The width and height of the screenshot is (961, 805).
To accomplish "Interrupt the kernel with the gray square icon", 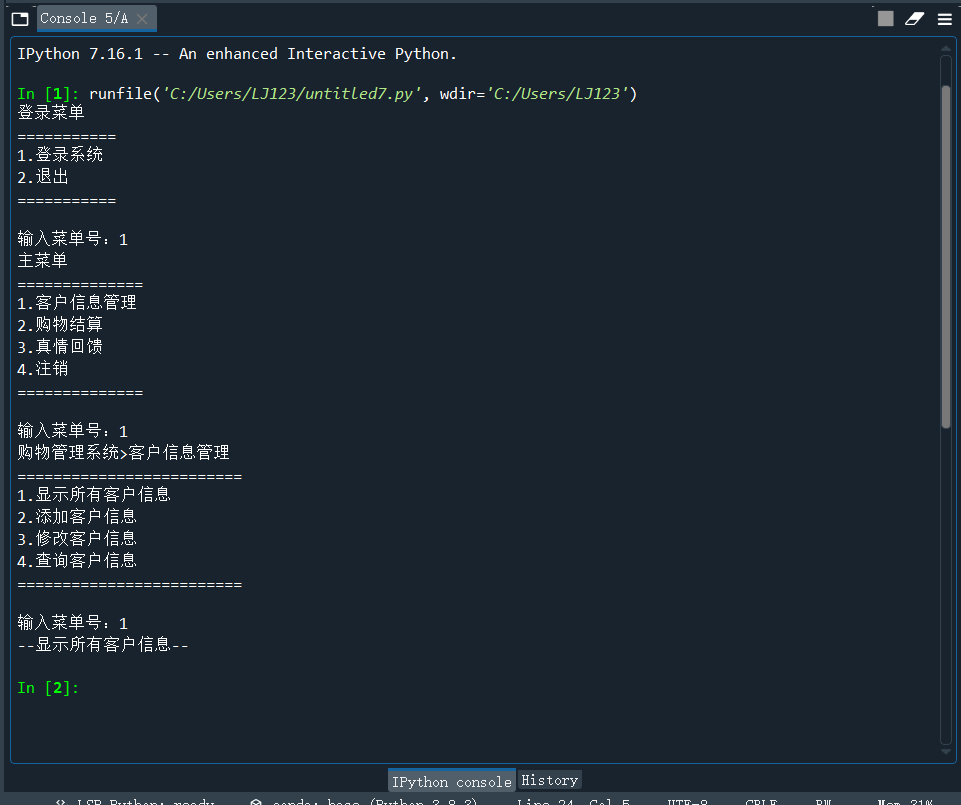I will click(885, 17).
